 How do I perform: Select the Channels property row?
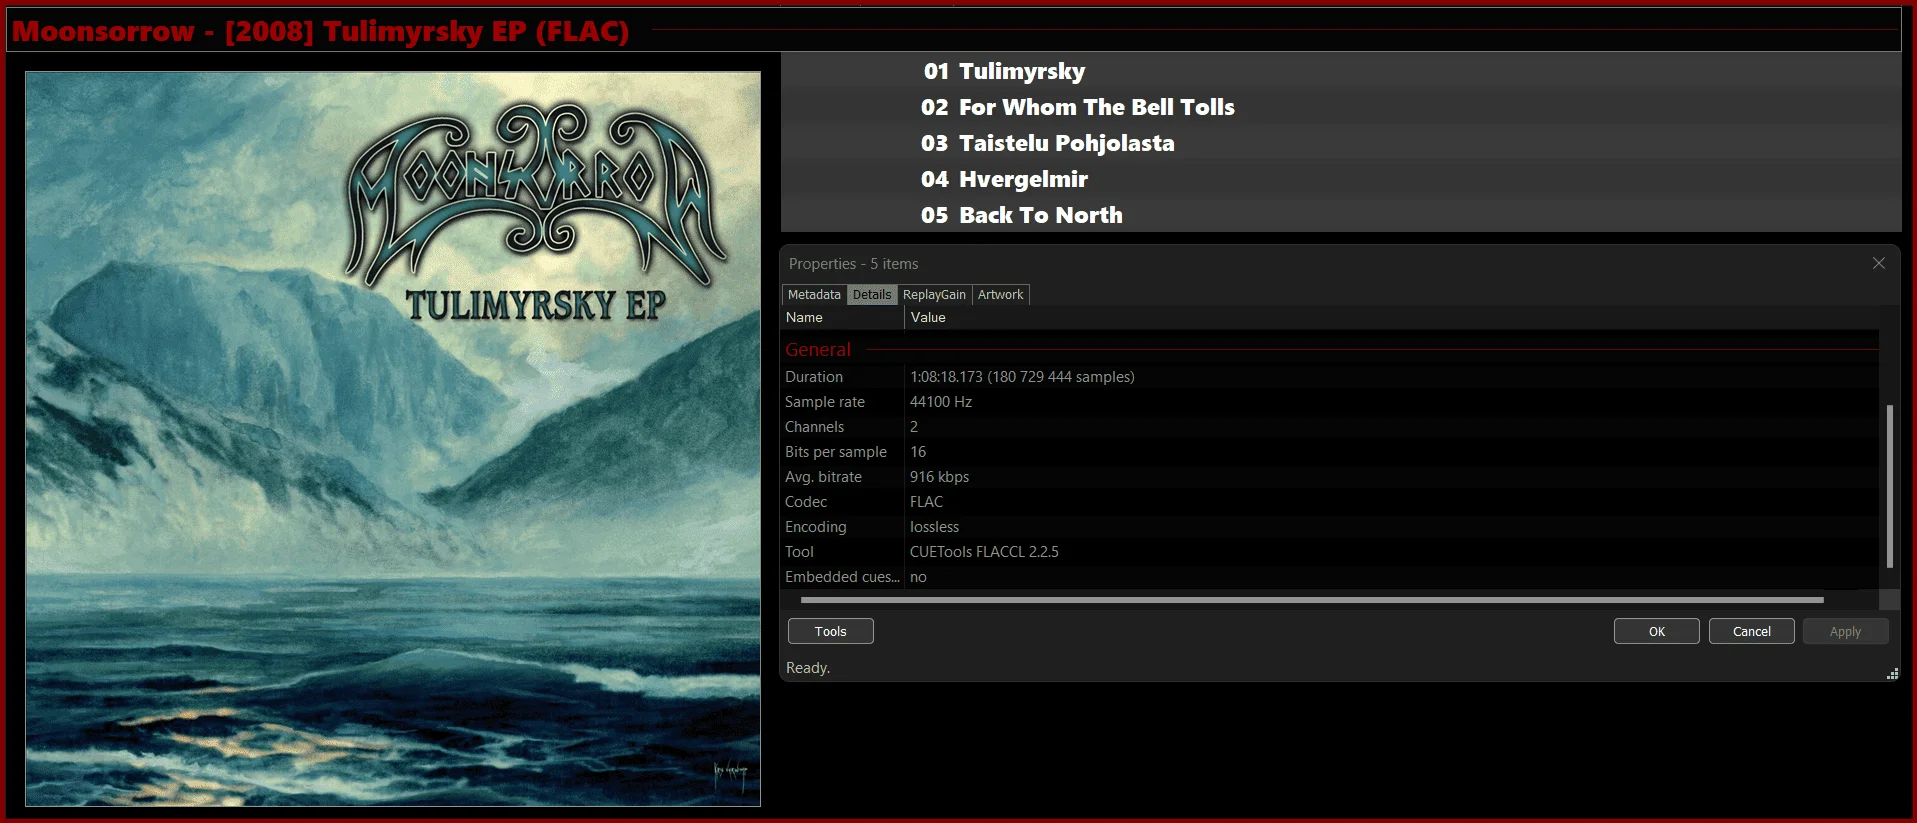coord(1329,427)
